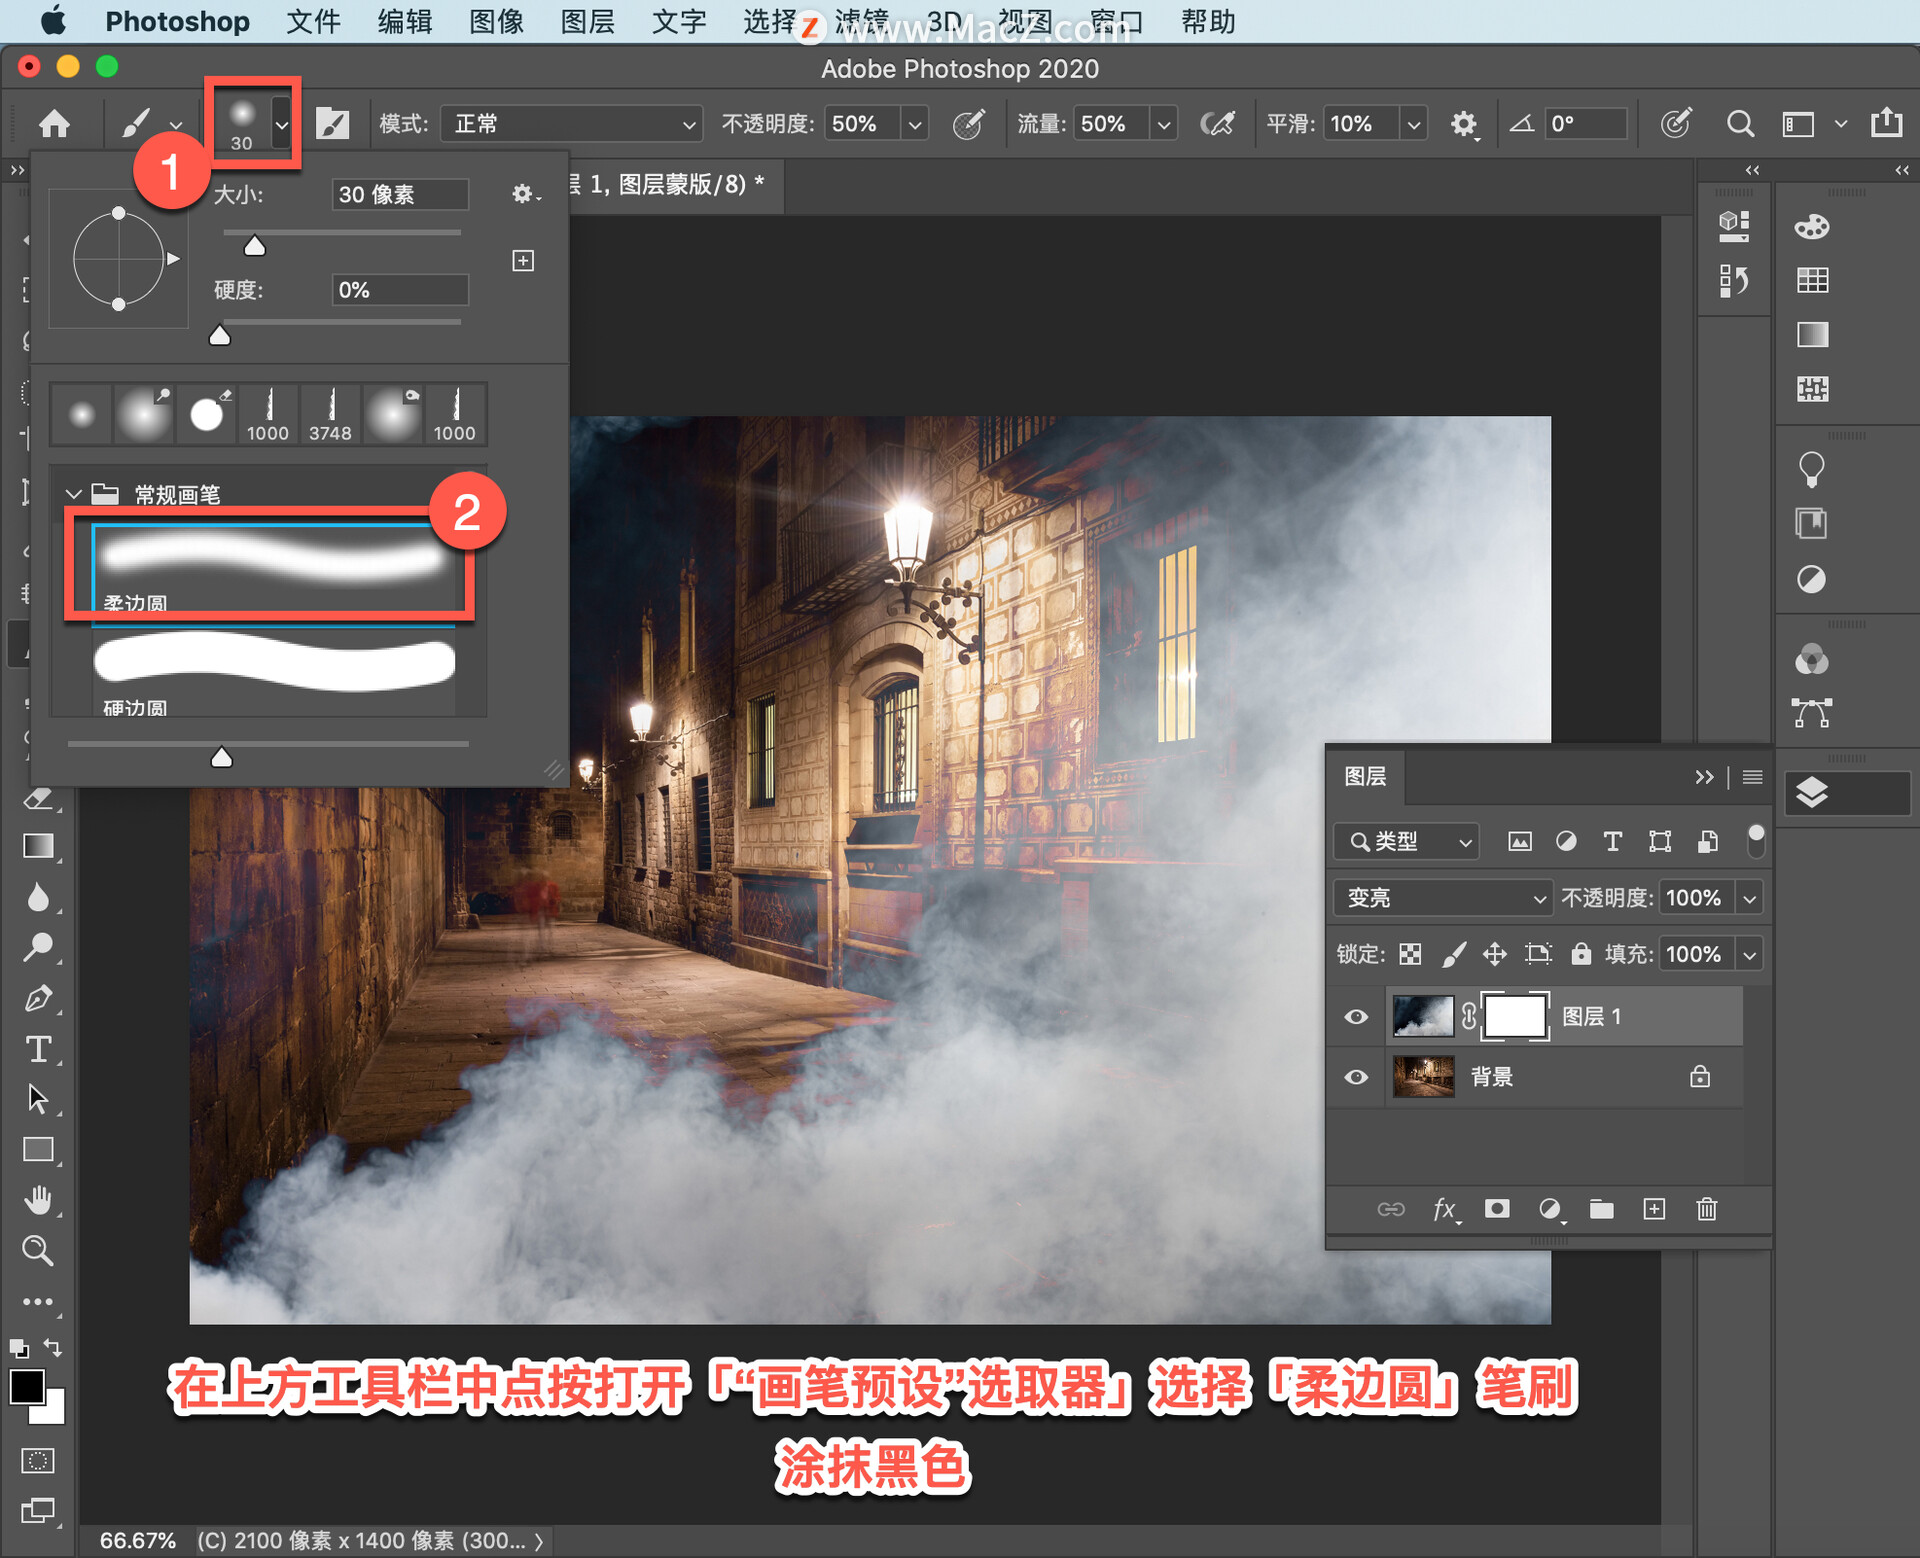
Task: Open the Swatches panel icon
Action: click(1812, 280)
